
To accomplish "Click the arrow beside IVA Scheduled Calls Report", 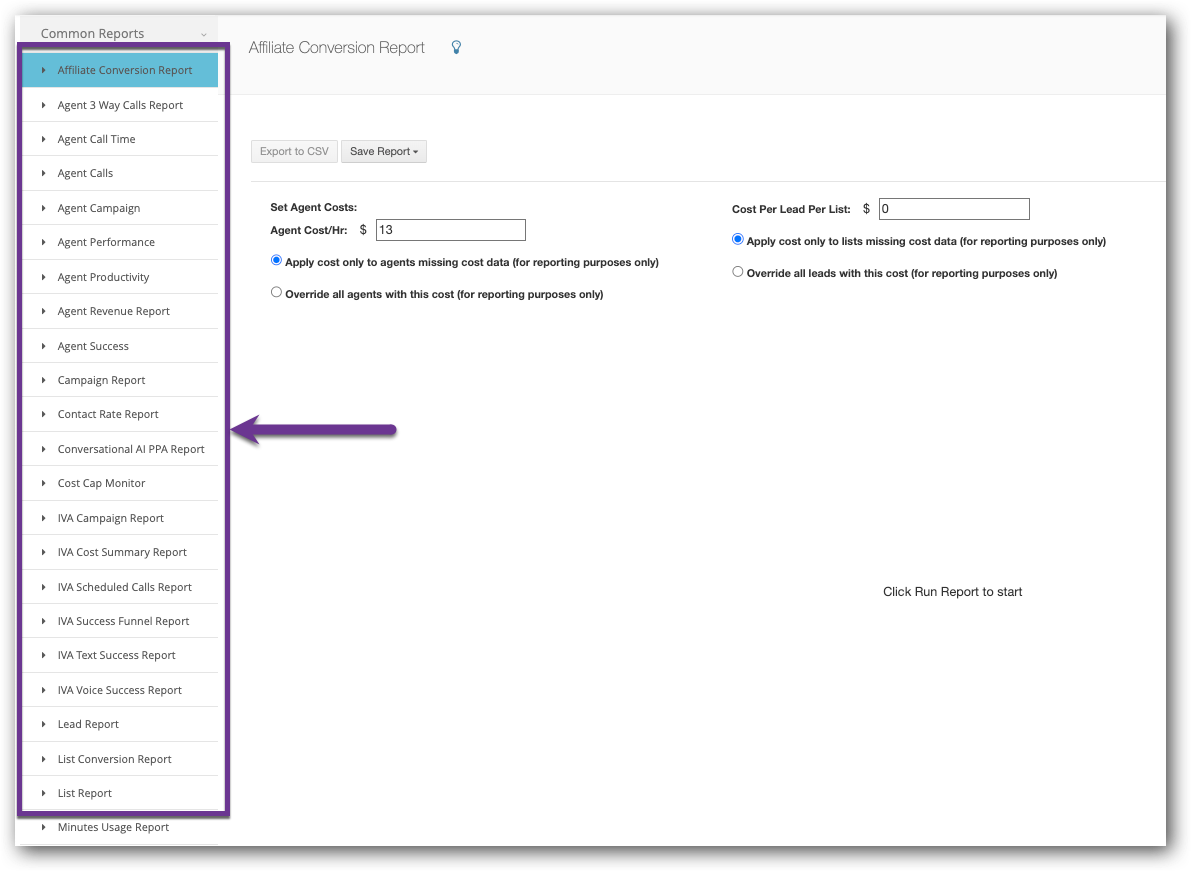I will (x=43, y=588).
